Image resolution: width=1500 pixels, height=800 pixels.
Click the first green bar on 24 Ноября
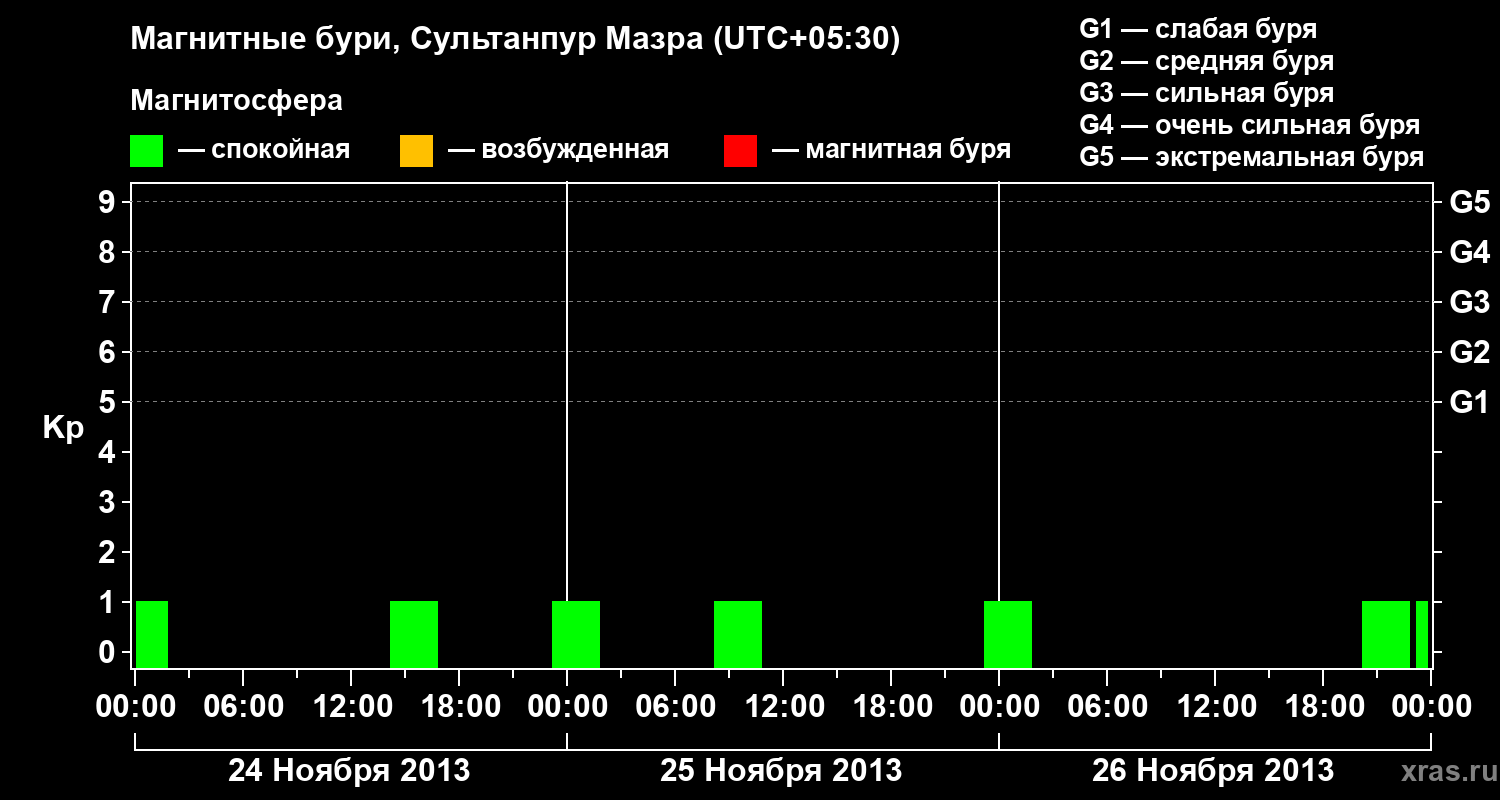(x=152, y=634)
